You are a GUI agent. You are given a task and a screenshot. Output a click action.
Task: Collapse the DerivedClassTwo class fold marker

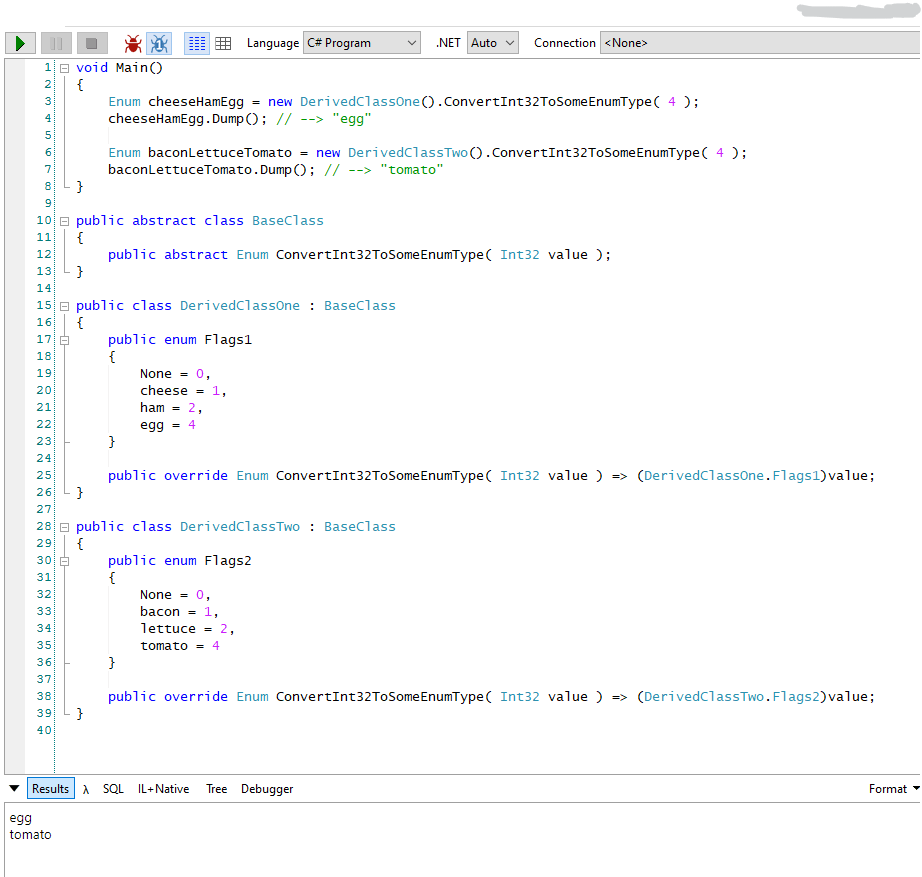(65, 527)
